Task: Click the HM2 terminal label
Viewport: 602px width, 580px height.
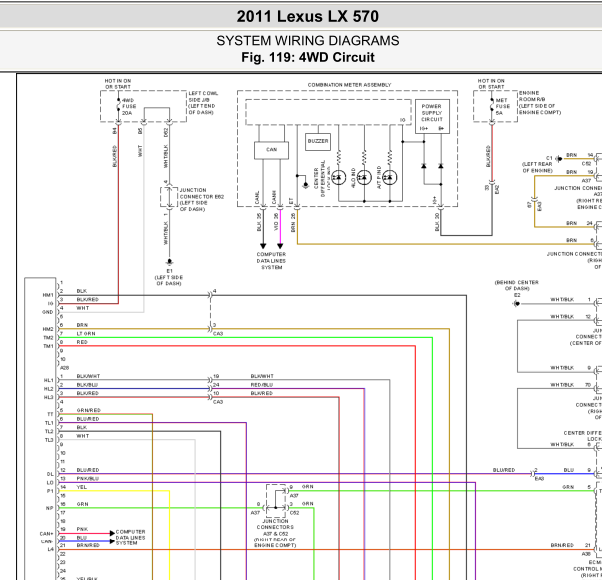Action: pyautogui.click(x=48, y=329)
